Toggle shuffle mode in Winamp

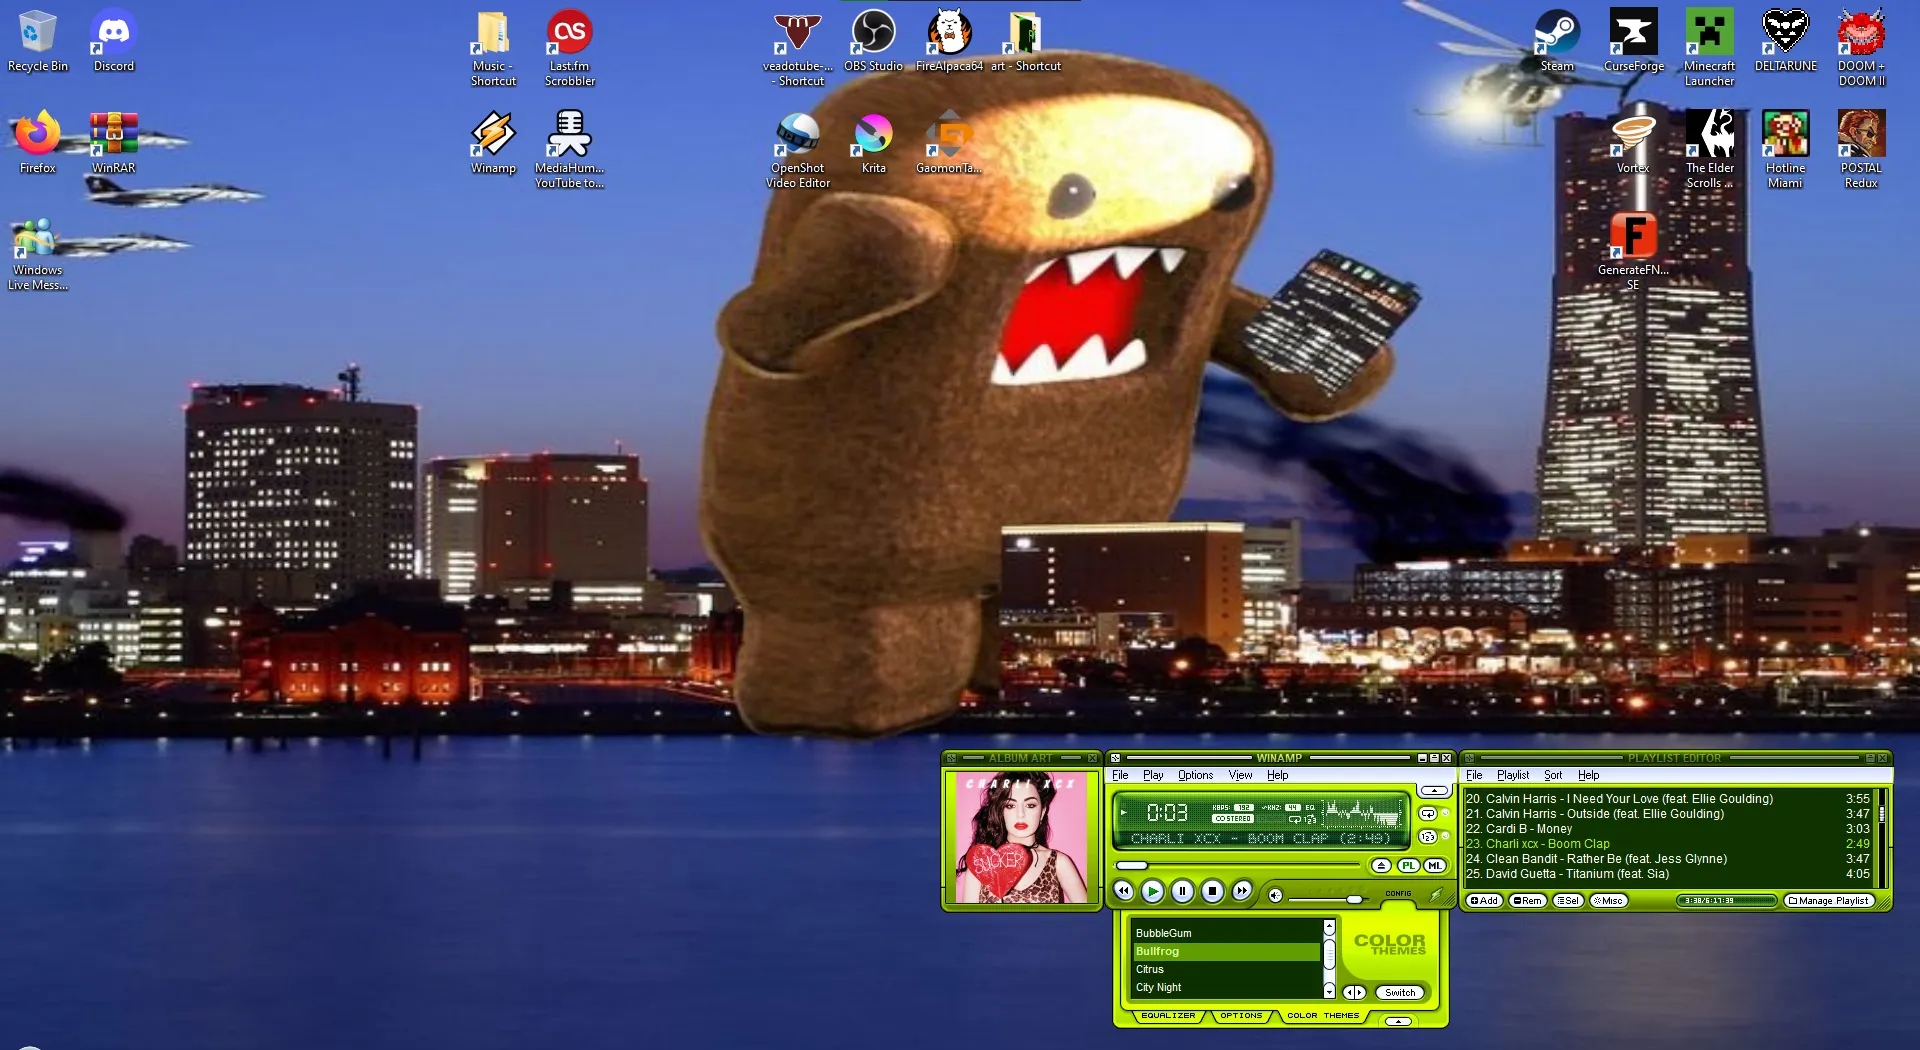[x=1428, y=836]
